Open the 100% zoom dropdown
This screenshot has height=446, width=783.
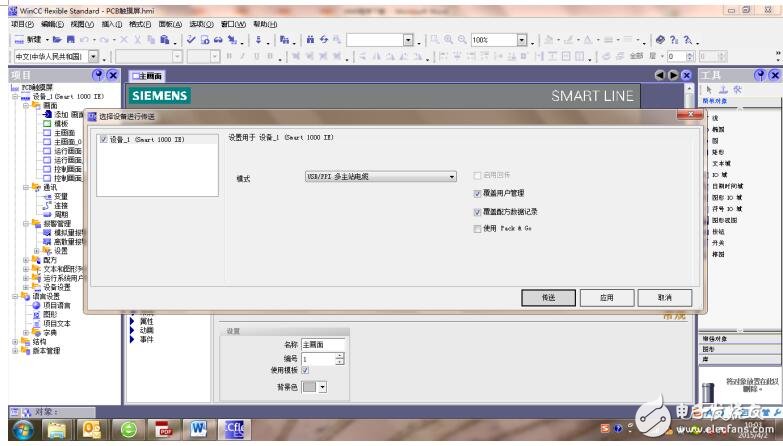click(521, 39)
